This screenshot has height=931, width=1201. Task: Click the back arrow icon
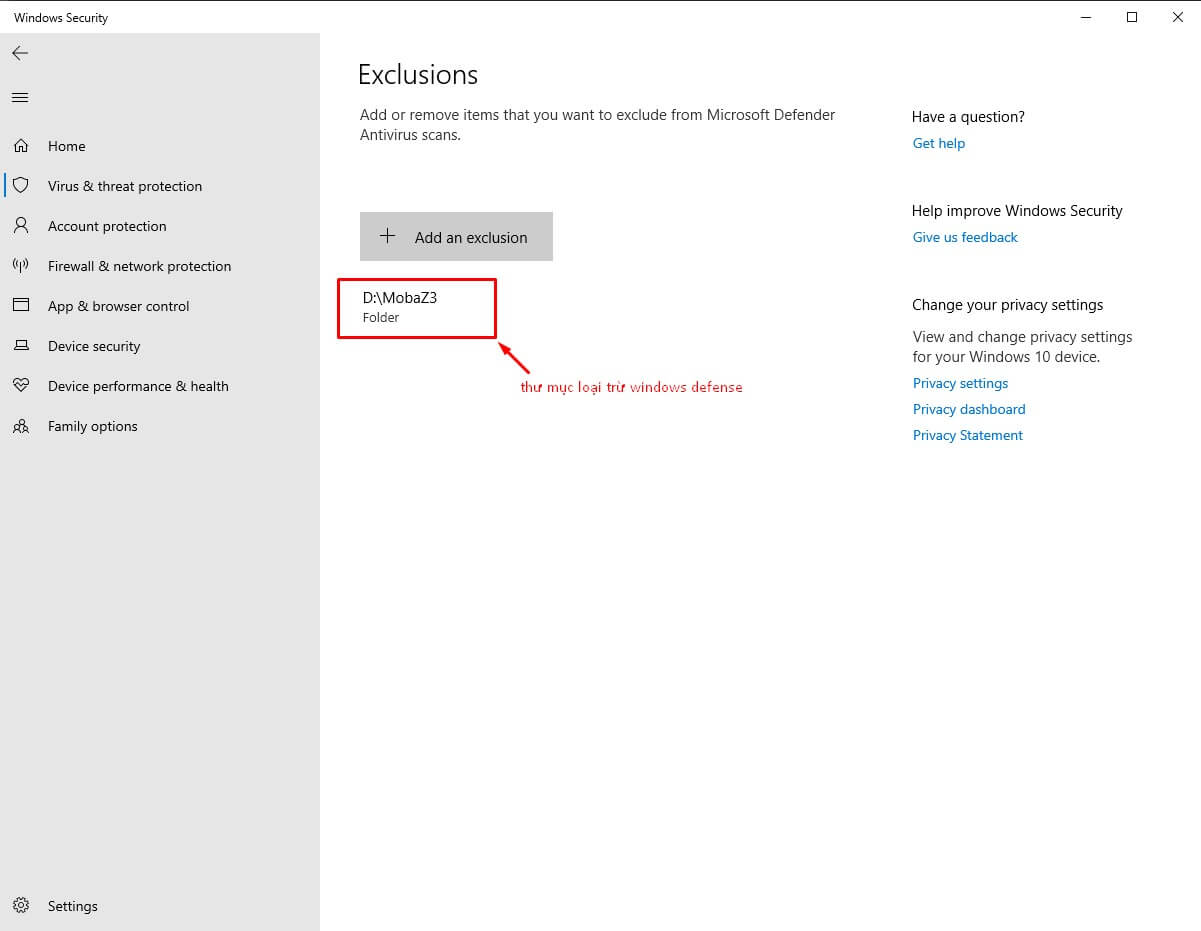(x=20, y=53)
